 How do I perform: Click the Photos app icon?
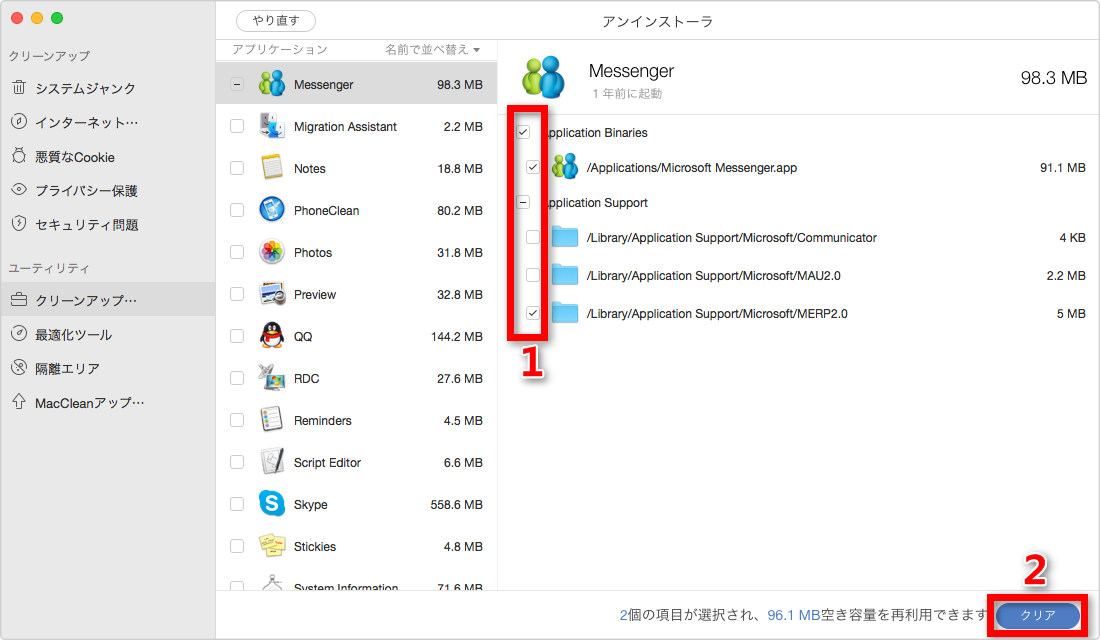point(271,252)
